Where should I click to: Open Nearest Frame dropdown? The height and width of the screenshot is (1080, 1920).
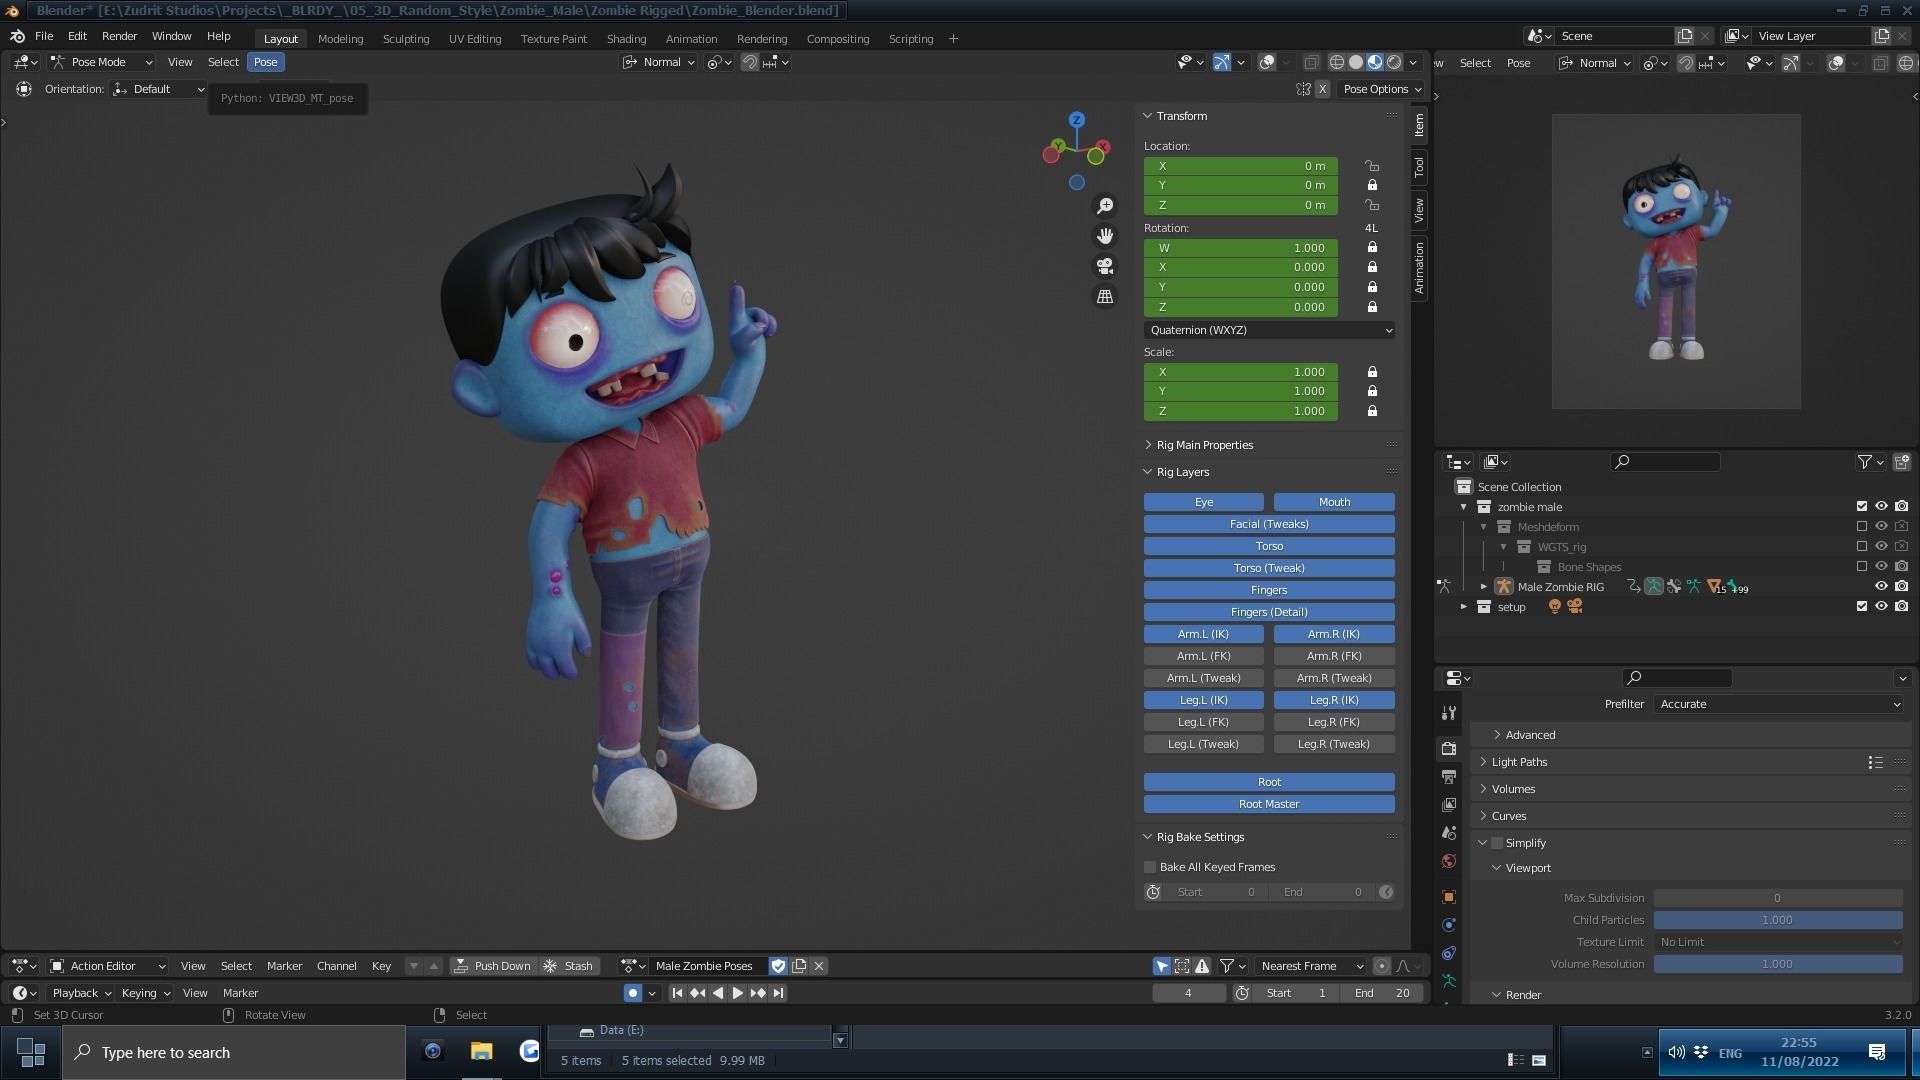(x=1311, y=966)
